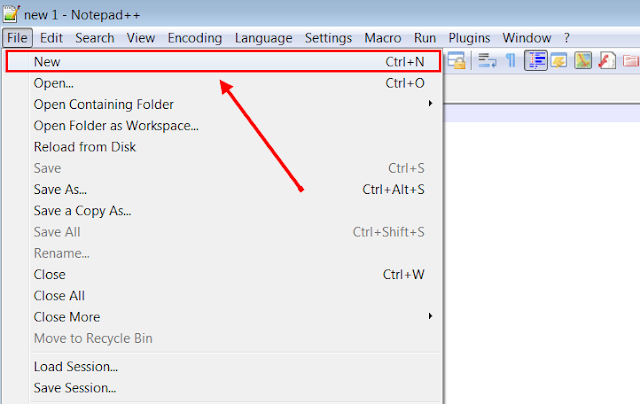Viewport: 640px width, 404px height.
Task: Toggle synchronized scrolling lock icon
Action: [x=457, y=61]
